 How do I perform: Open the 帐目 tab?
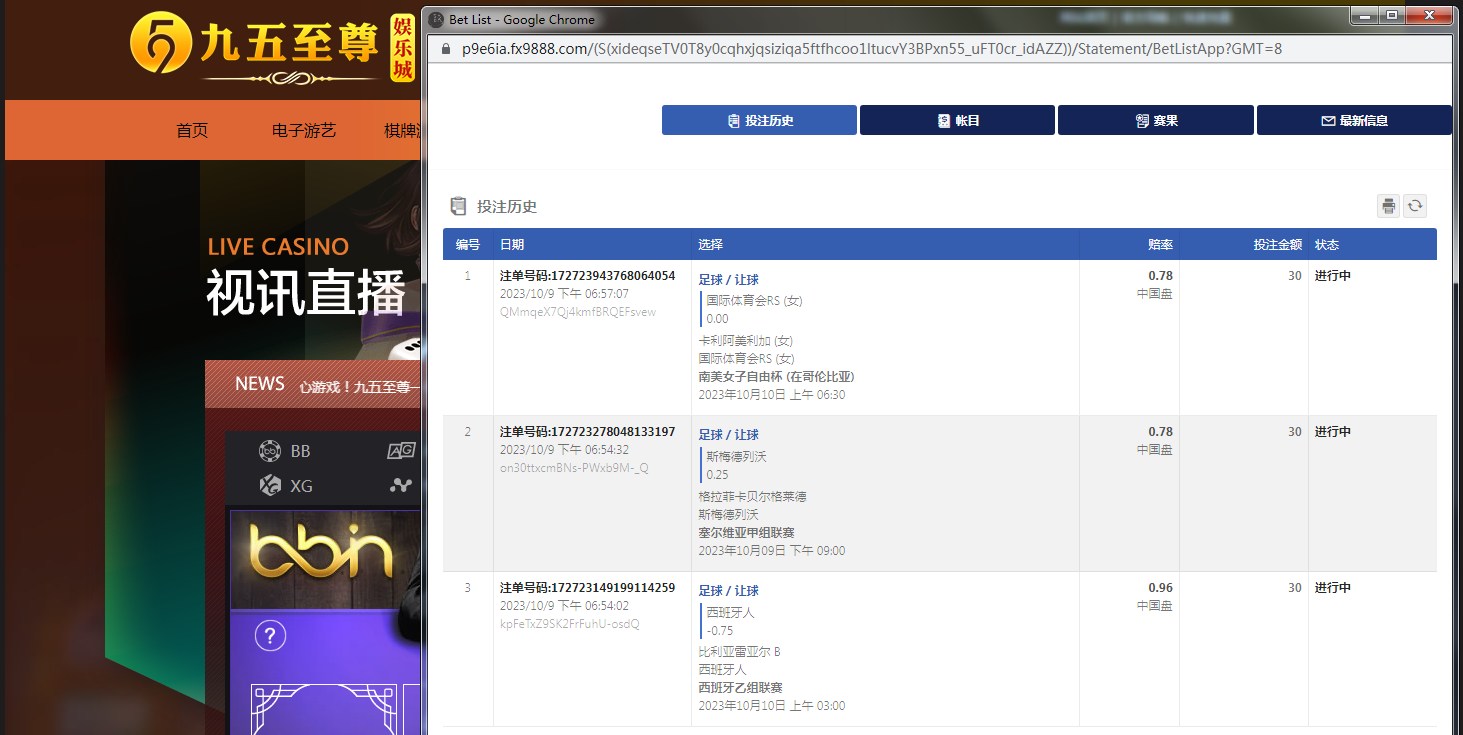[x=957, y=120]
